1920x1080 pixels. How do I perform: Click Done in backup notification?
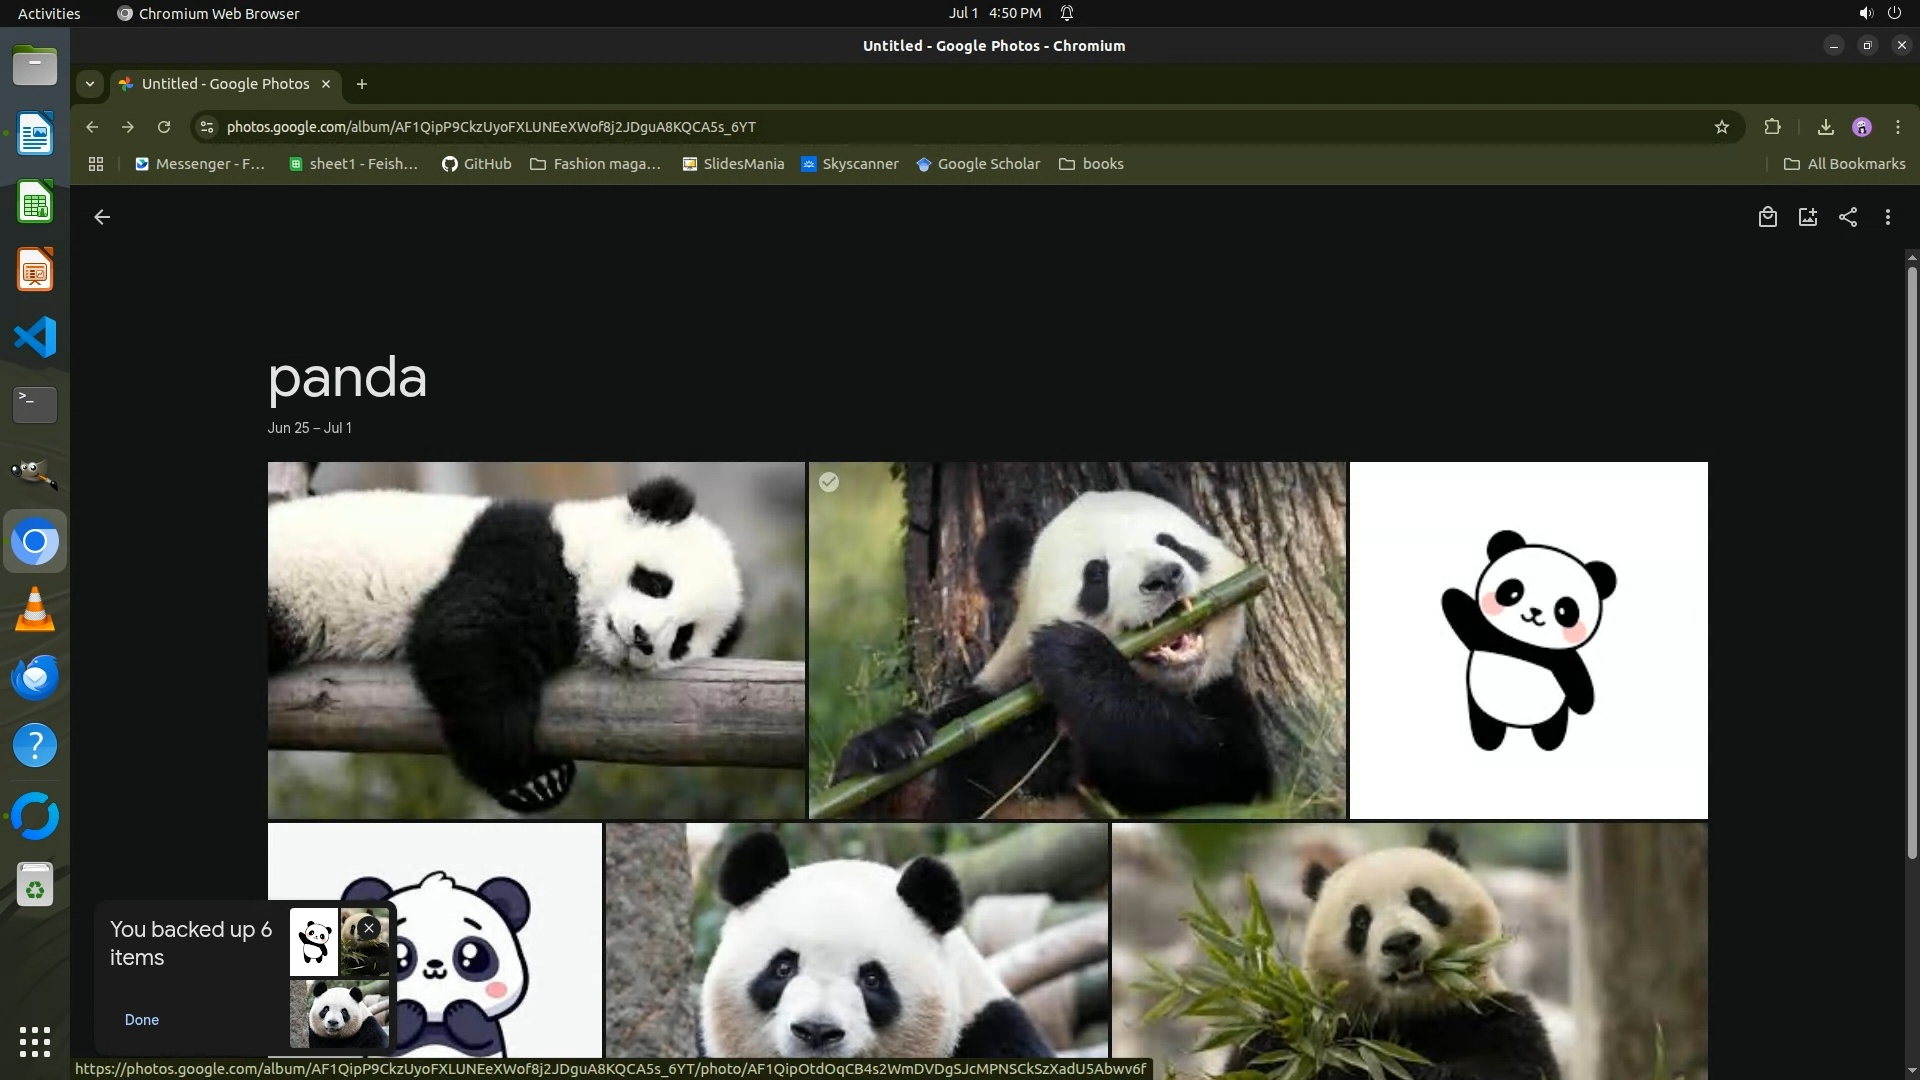(x=142, y=1020)
